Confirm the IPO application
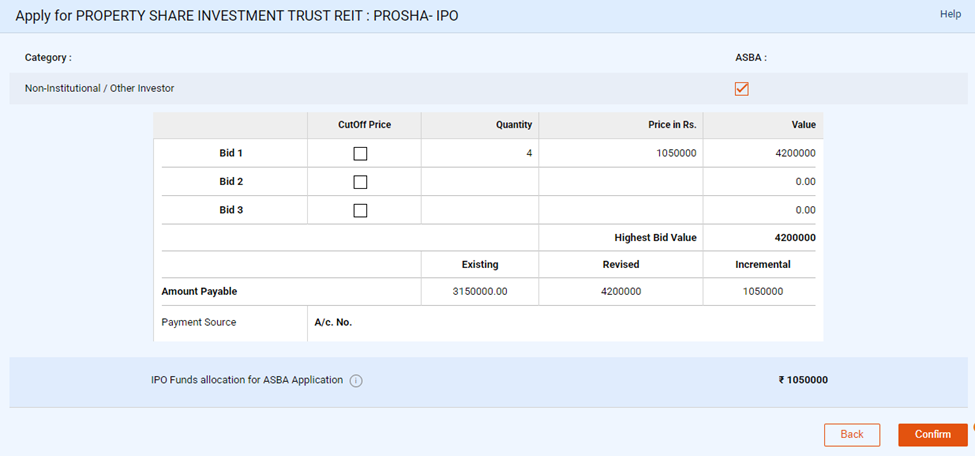The width and height of the screenshot is (975, 456). point(932,434)
